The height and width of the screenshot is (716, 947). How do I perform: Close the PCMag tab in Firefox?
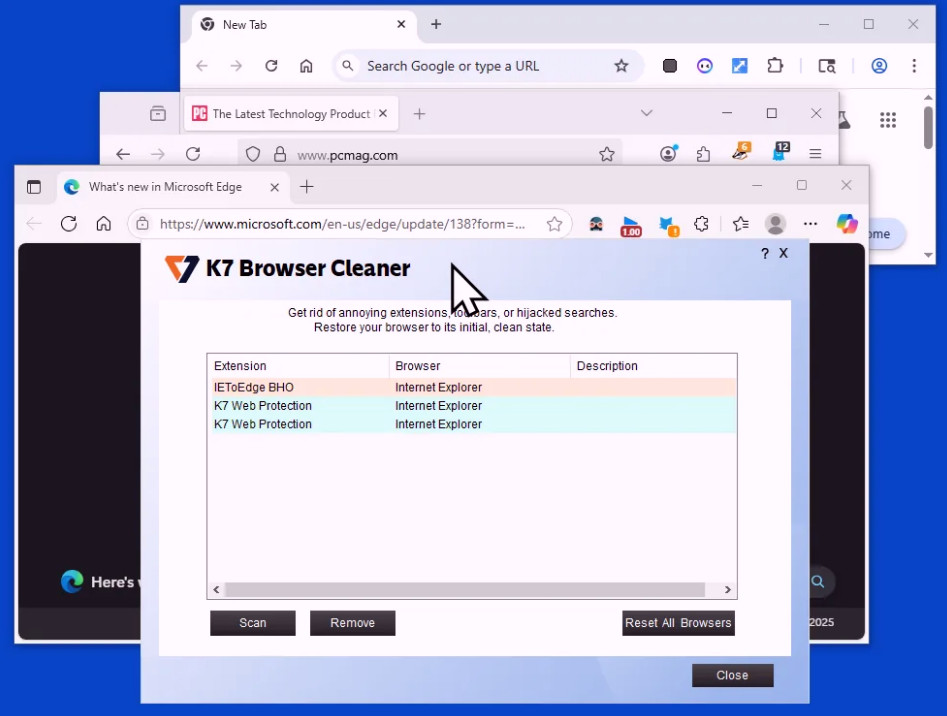(x=383, y=113)
